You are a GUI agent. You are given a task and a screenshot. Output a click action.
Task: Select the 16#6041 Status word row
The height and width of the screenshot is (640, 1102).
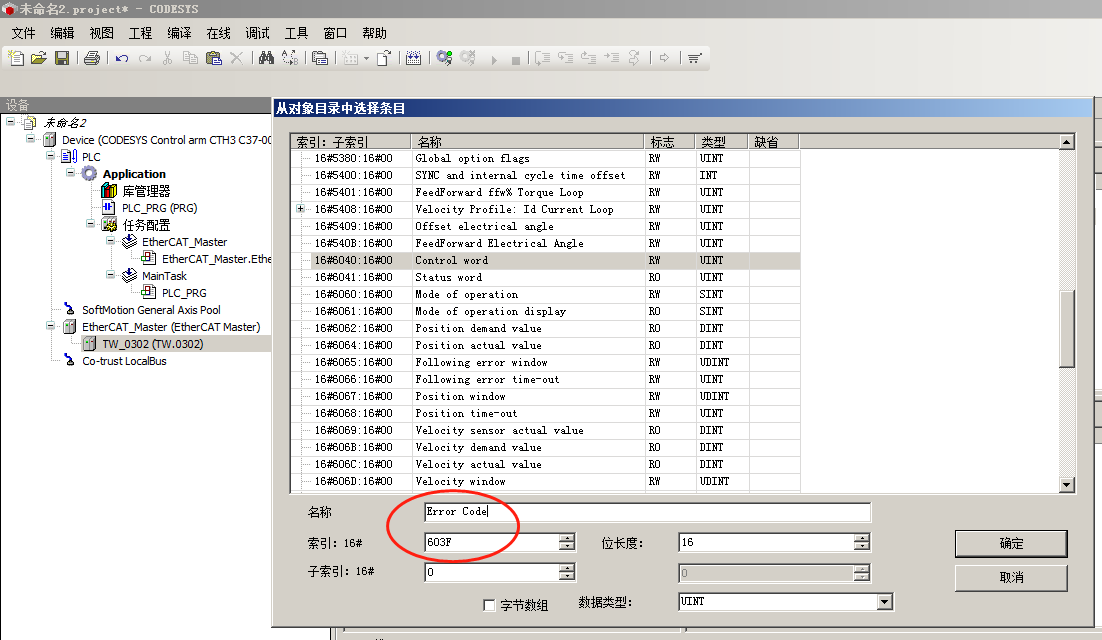click(545, 277)
